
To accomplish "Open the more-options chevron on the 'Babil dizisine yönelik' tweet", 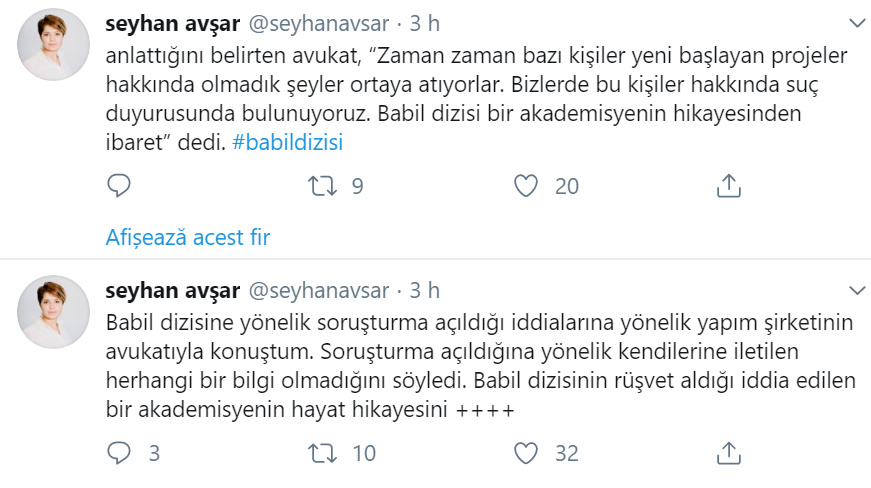I will (856, 291).
